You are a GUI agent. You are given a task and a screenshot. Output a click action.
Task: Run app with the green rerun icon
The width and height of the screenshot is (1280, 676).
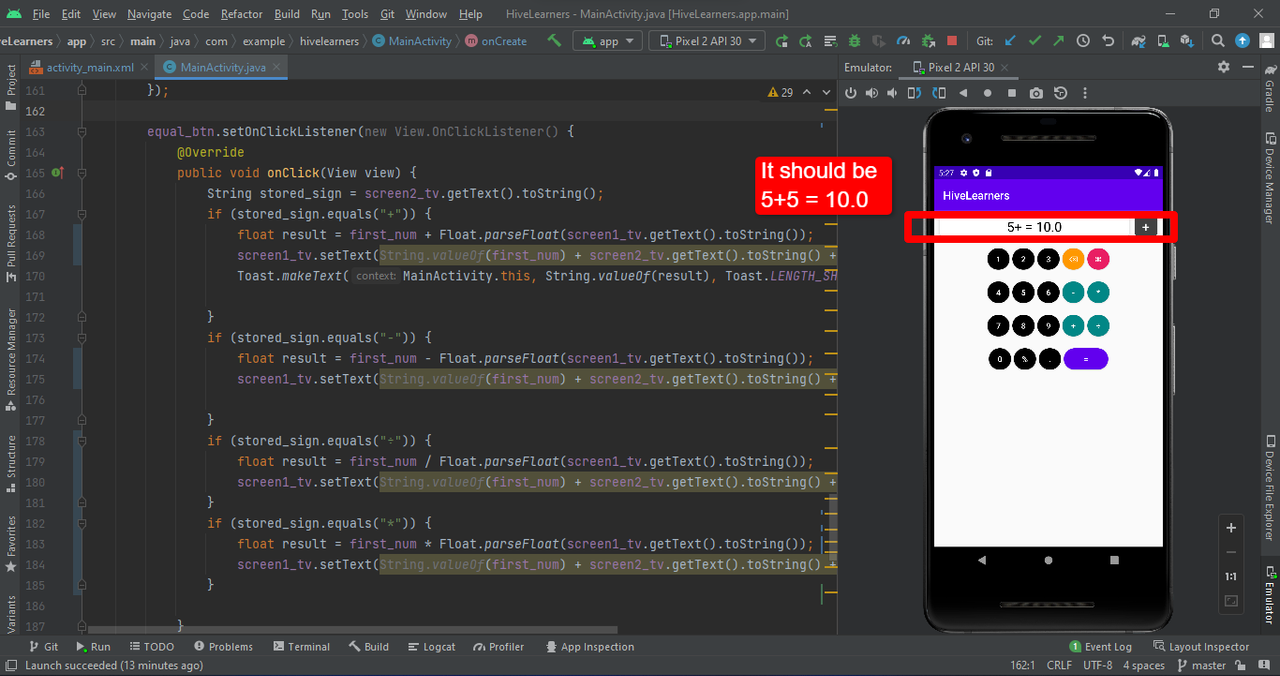[781, 41]
